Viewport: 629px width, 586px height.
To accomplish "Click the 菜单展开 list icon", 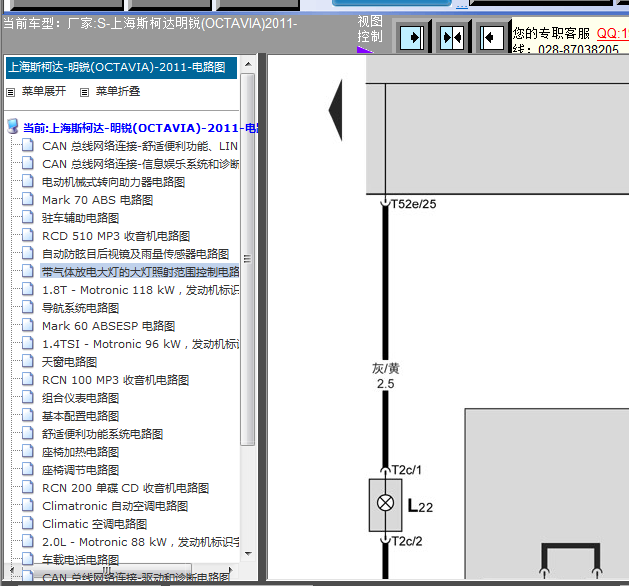I will [11, 92].
